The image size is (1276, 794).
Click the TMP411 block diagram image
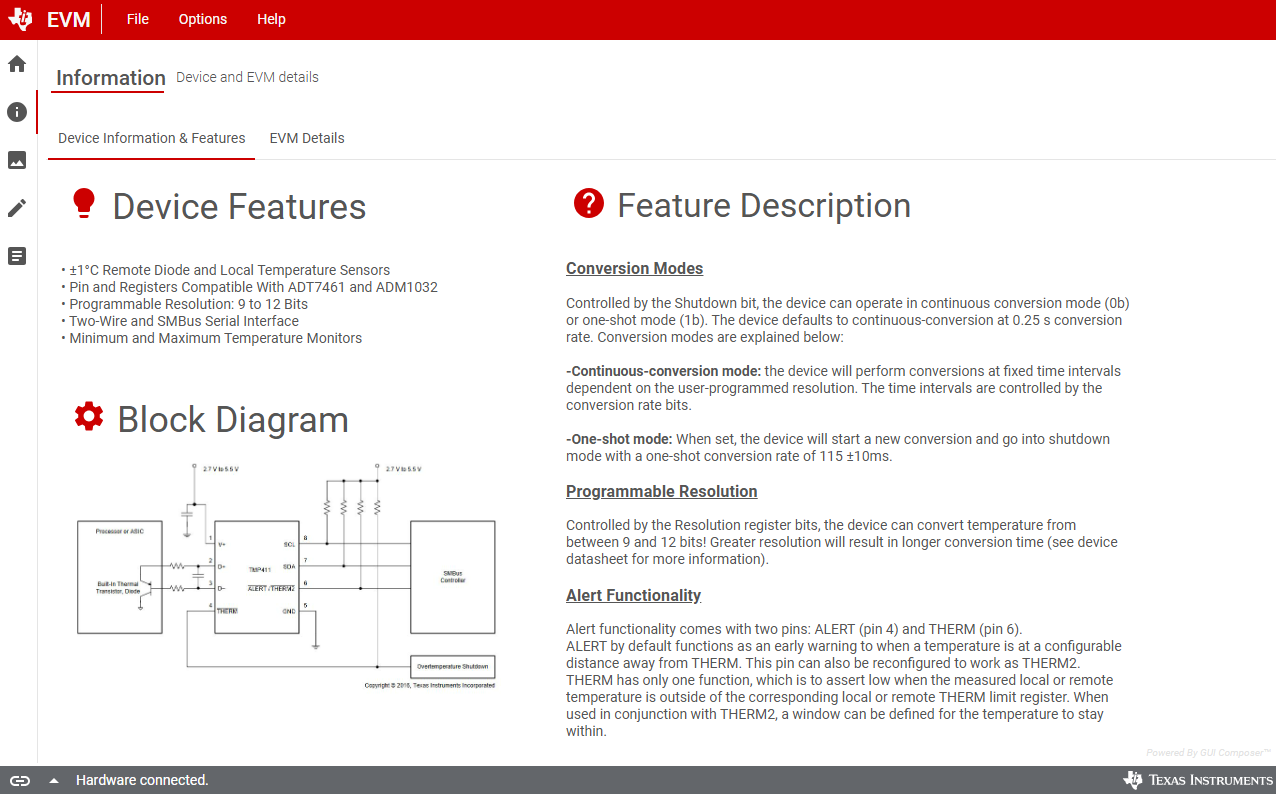pos(286,577)
